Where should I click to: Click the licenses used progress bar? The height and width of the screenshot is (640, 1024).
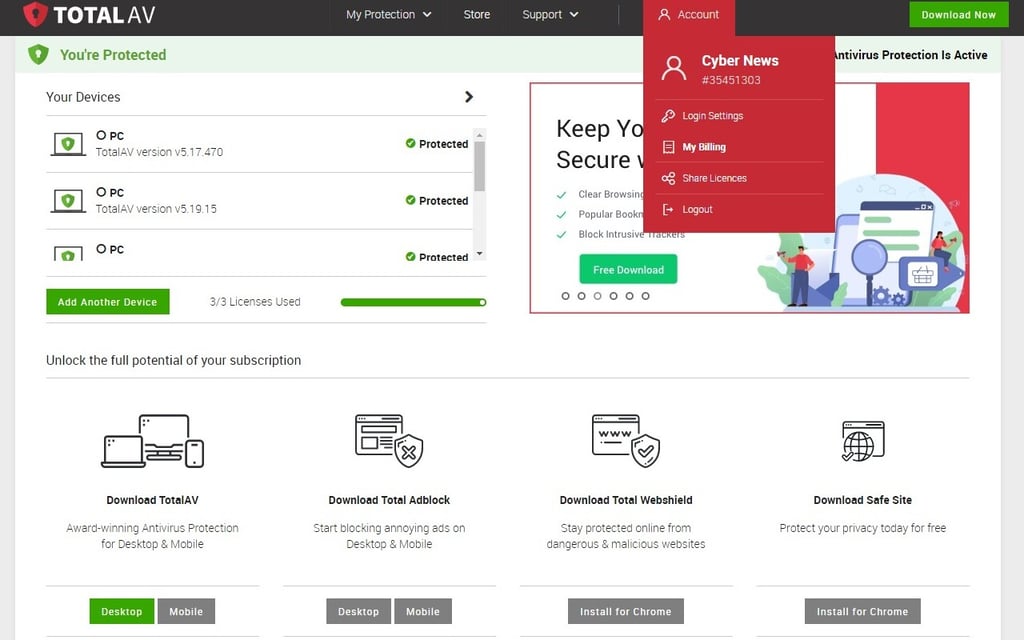tap(413, 302)
